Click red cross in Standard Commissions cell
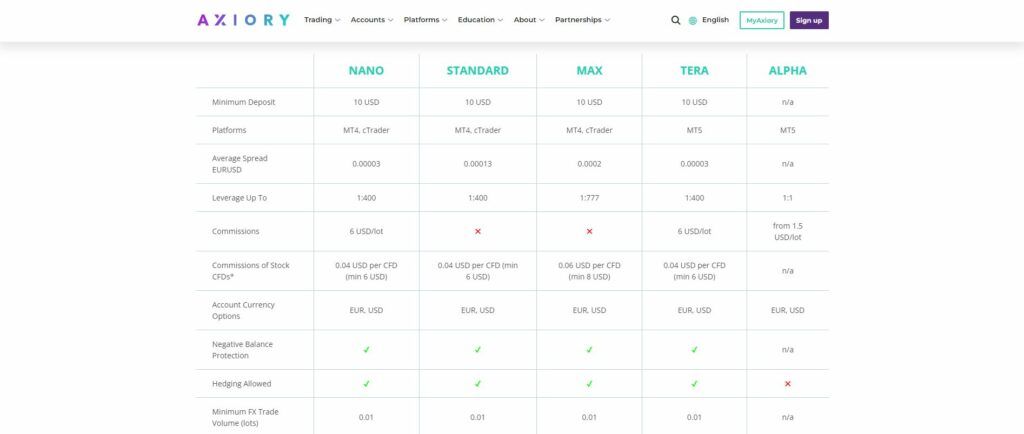 pos(477,232)
